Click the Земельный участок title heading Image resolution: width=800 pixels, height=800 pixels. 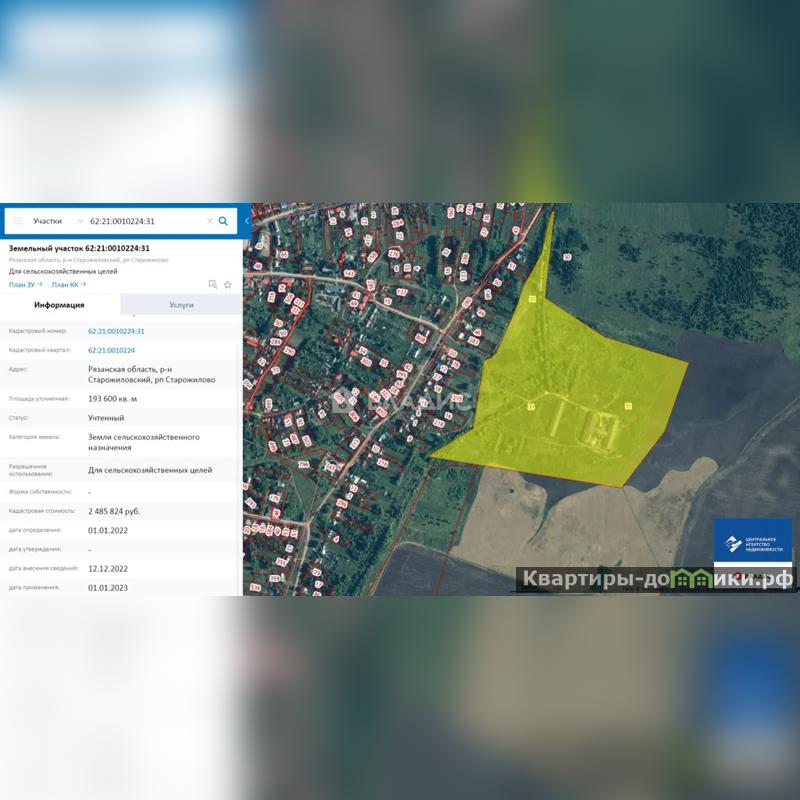(x=79, y=248)
